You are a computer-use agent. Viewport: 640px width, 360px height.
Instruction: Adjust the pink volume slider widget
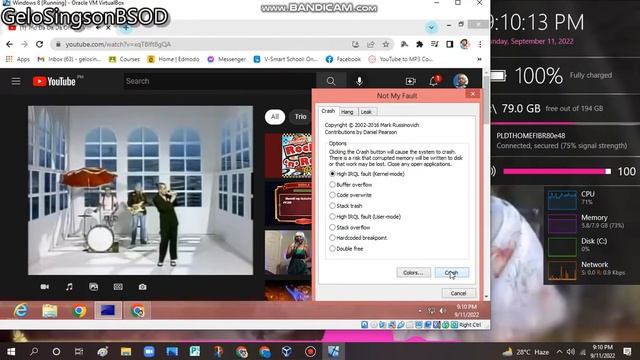pyautogui.click(x=557, y=171)
